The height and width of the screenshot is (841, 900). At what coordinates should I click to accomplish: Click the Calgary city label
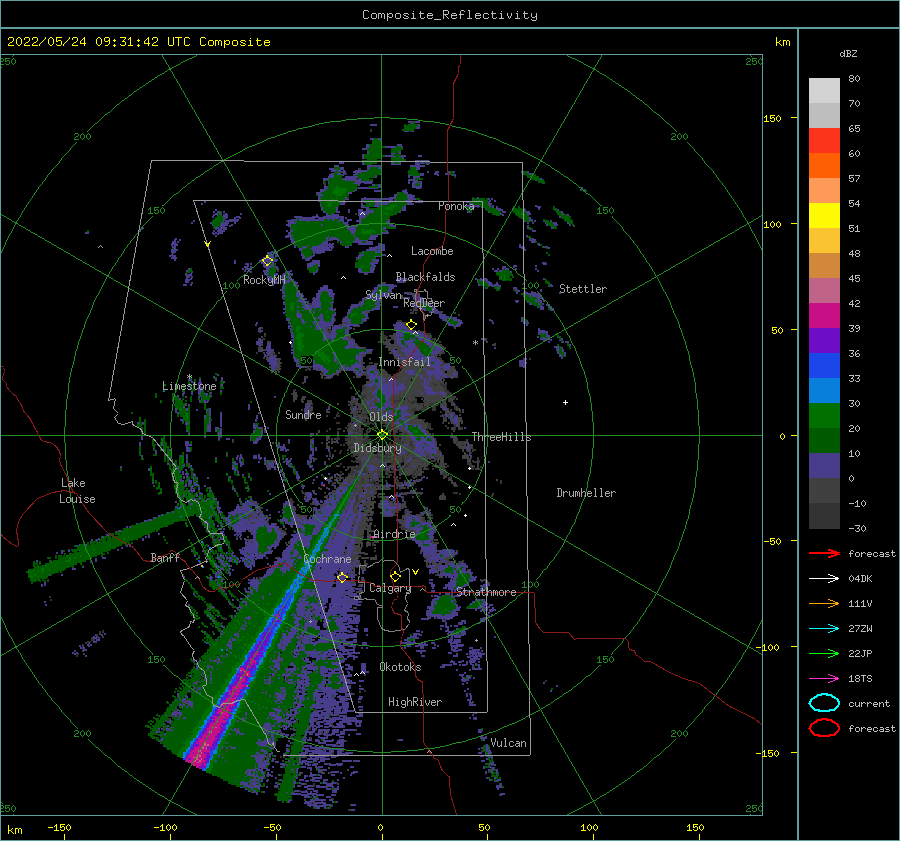[390, 588]
